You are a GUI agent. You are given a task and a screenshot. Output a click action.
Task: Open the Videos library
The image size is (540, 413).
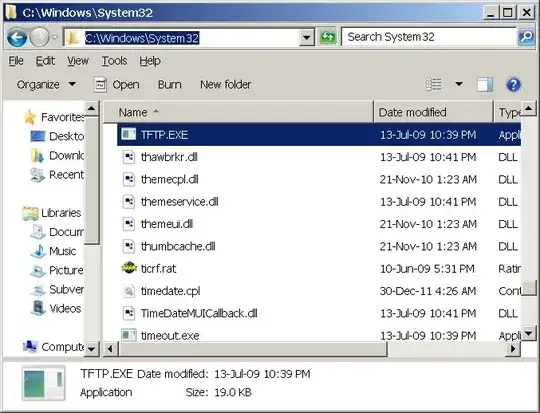coord(56,308)
